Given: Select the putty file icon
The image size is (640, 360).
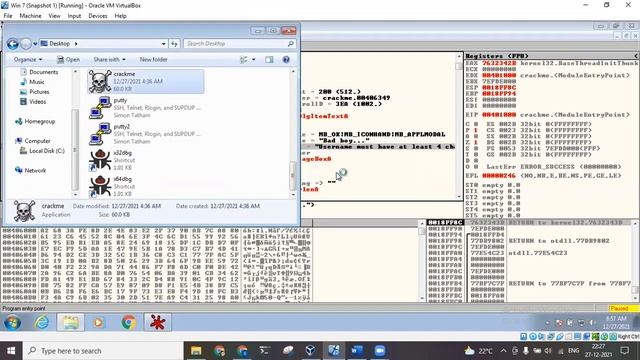Looking at the screenshot, I should click(x=100, y=108).
